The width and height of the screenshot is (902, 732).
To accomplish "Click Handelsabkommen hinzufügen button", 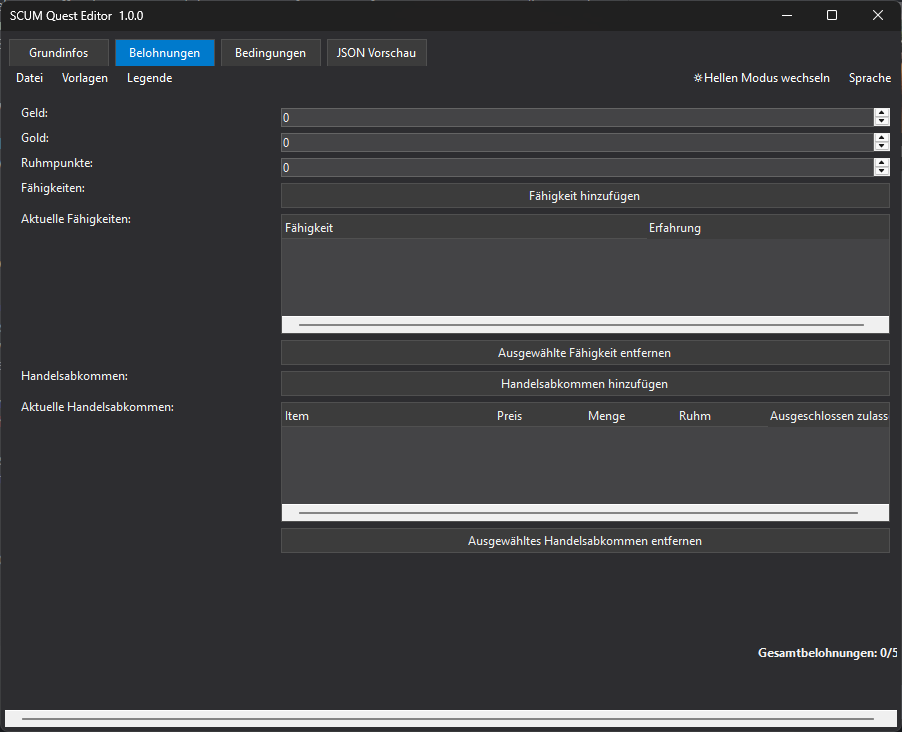I will (584, 384).
